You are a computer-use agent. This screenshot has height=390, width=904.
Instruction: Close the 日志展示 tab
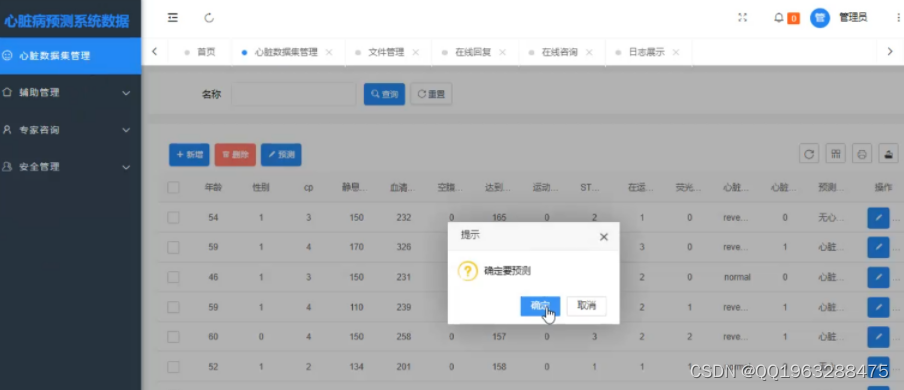[676, 52]
